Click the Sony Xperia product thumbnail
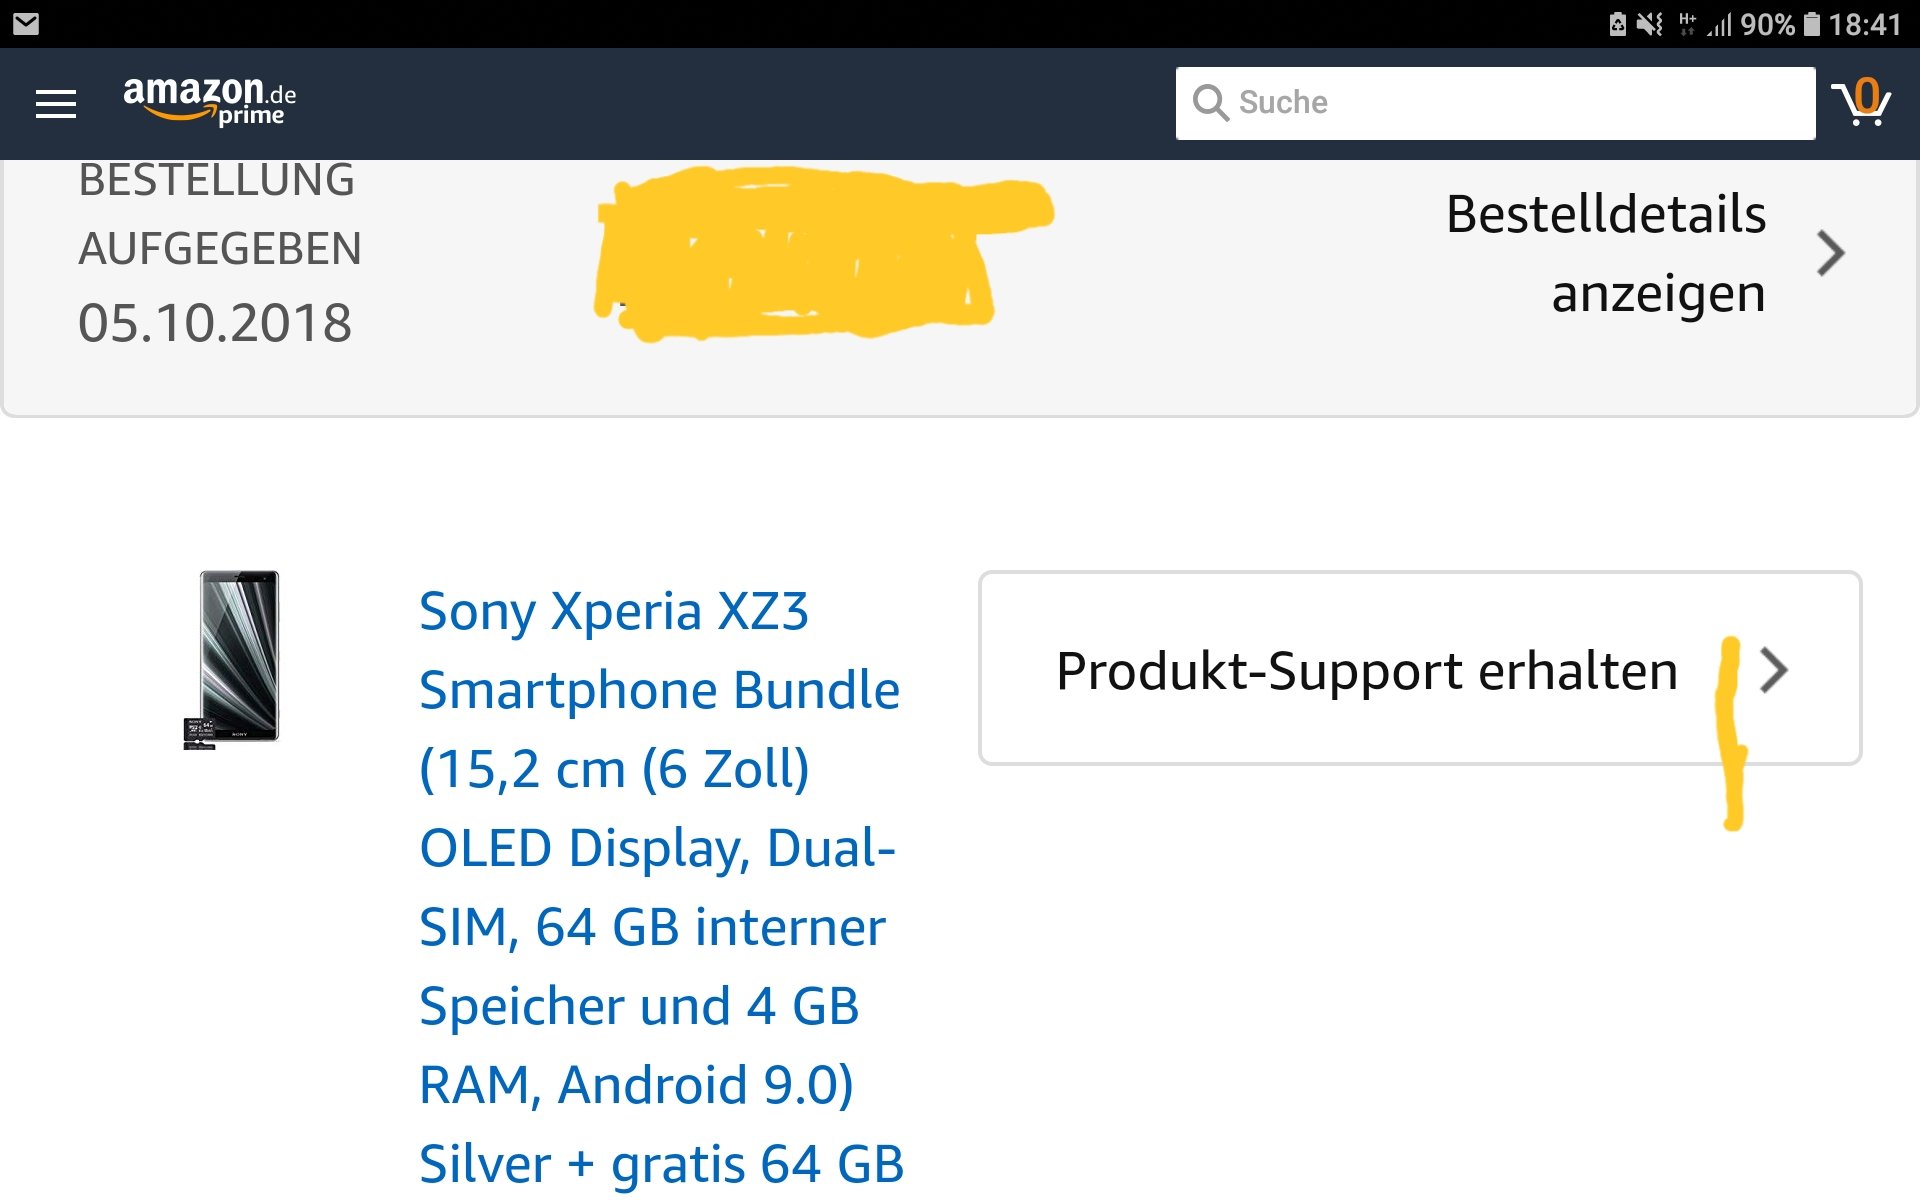Image resolution: width=1920 pixels, height=1200 pixels. [x=233, y=660]
